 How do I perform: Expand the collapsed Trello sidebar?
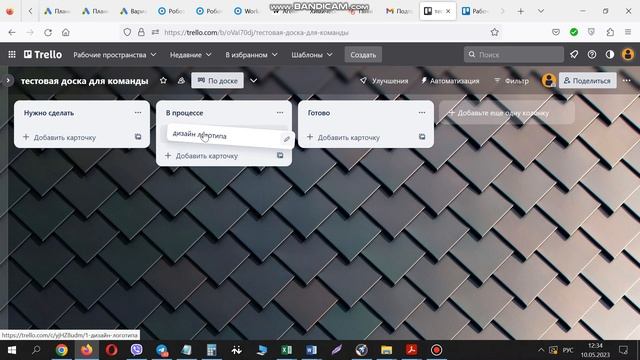[x=8, y=80]
